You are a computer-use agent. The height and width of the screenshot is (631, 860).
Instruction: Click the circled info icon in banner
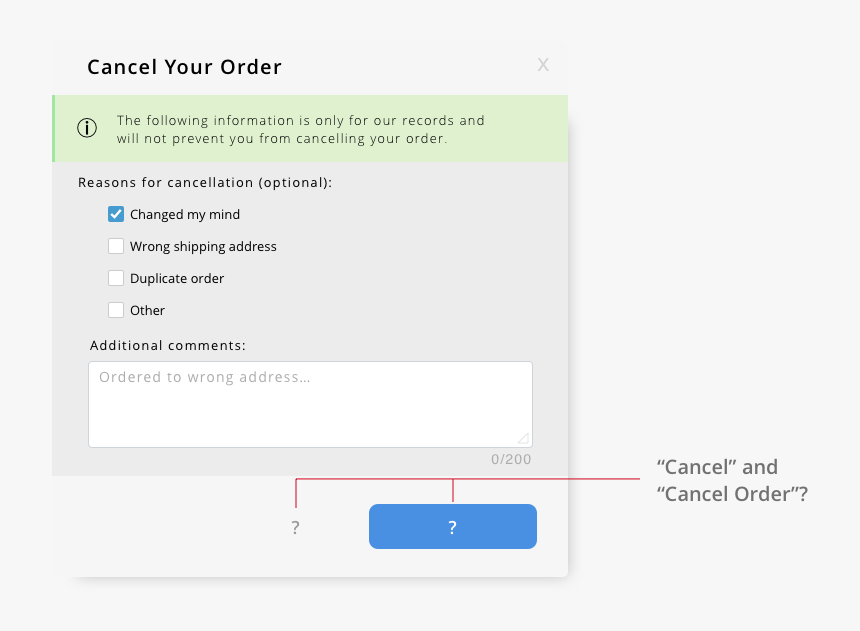(87, 128)
